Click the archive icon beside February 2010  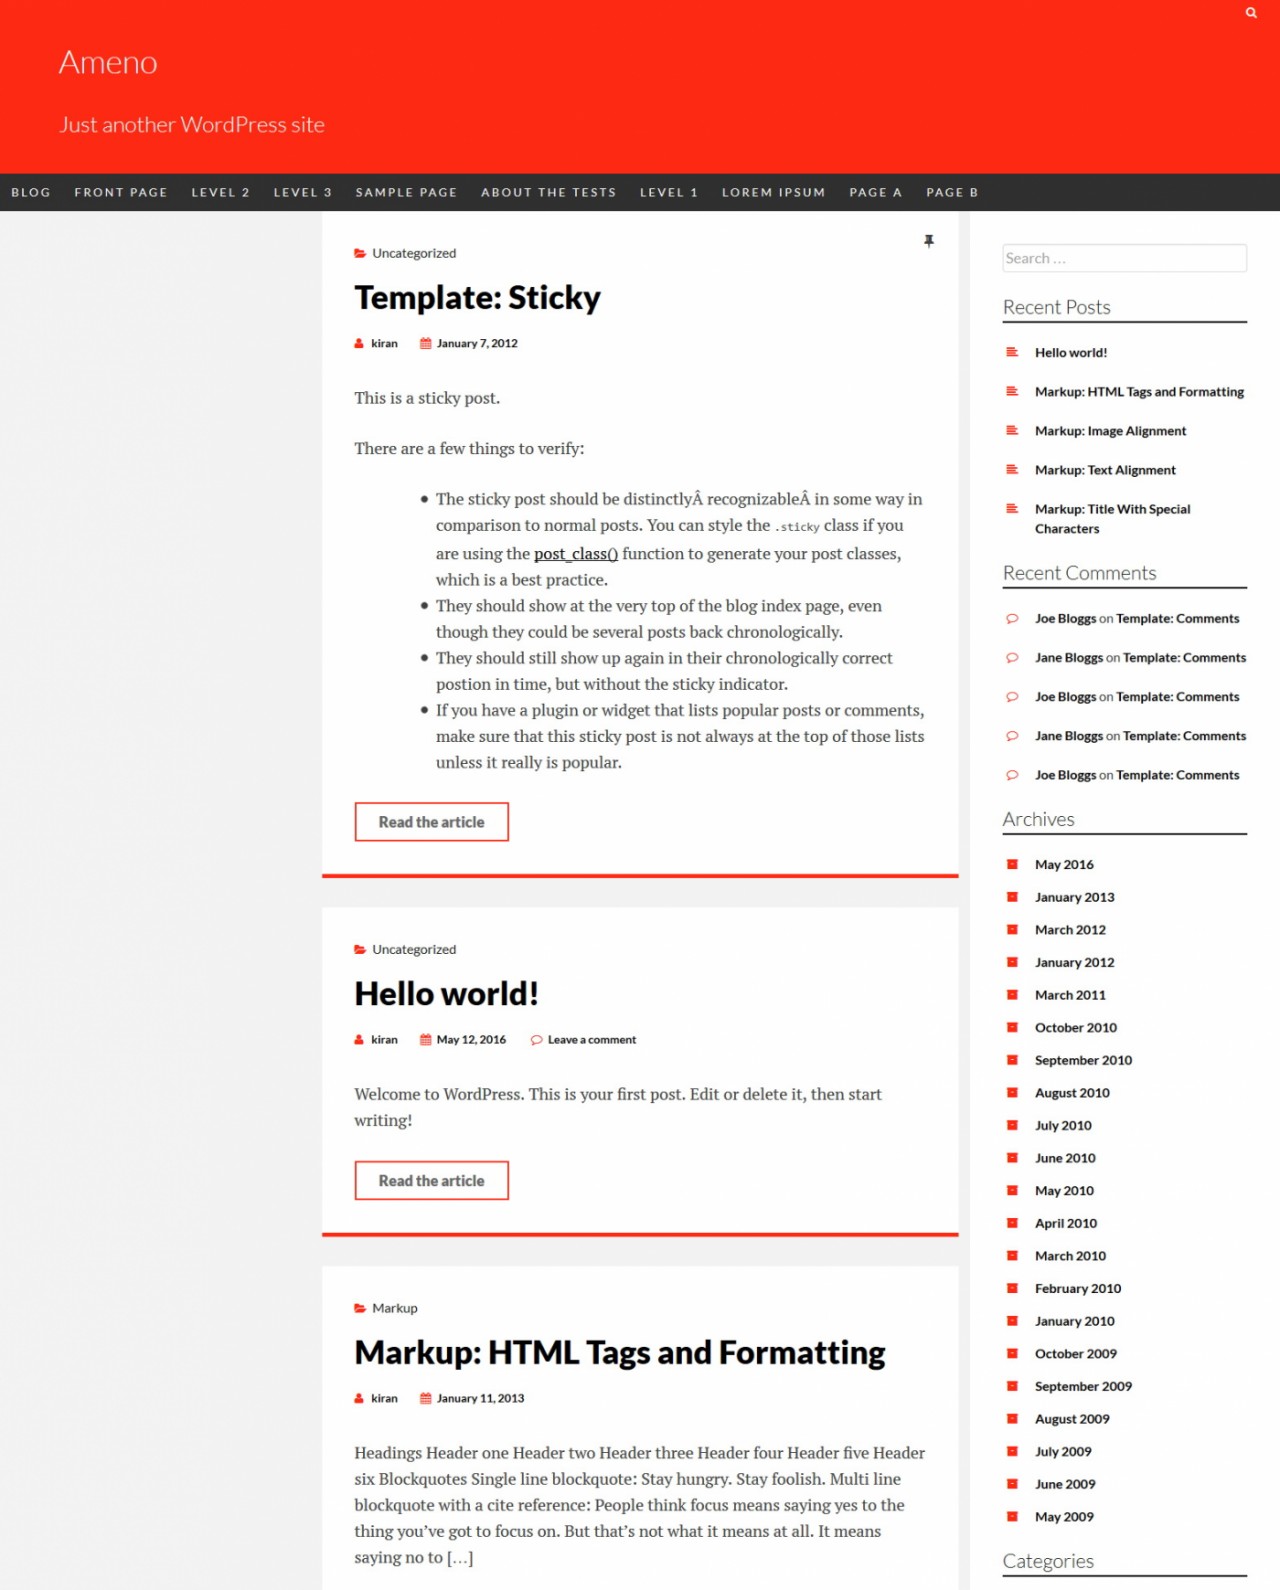tap(1012, 1288)
